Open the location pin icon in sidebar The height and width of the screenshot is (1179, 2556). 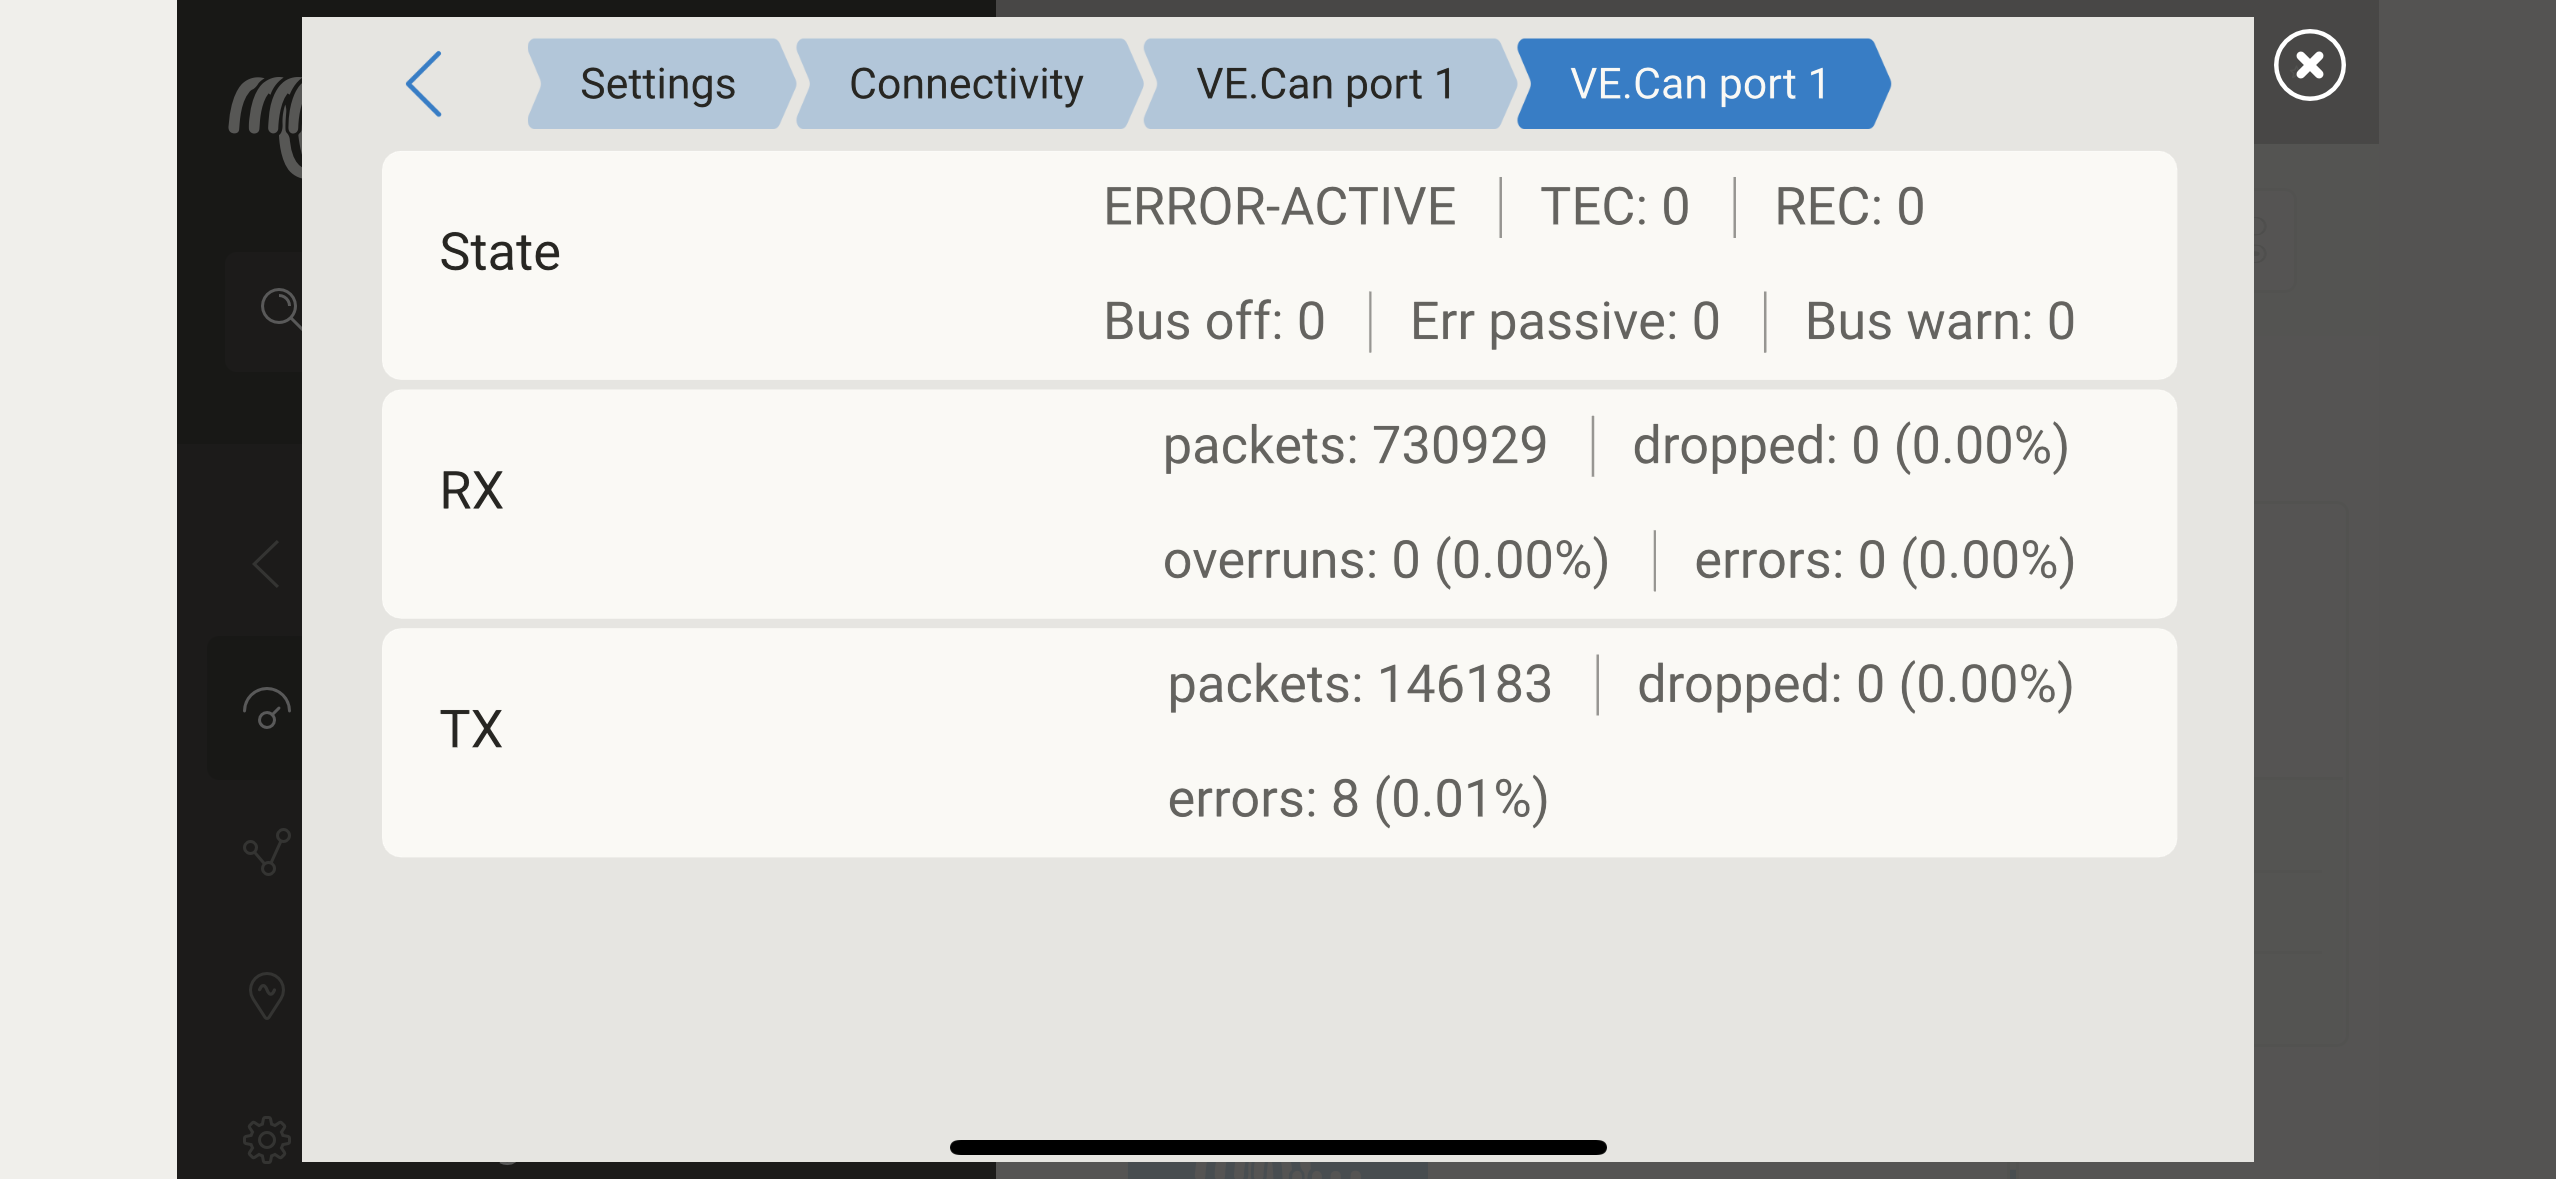click(x=266, y=995)
